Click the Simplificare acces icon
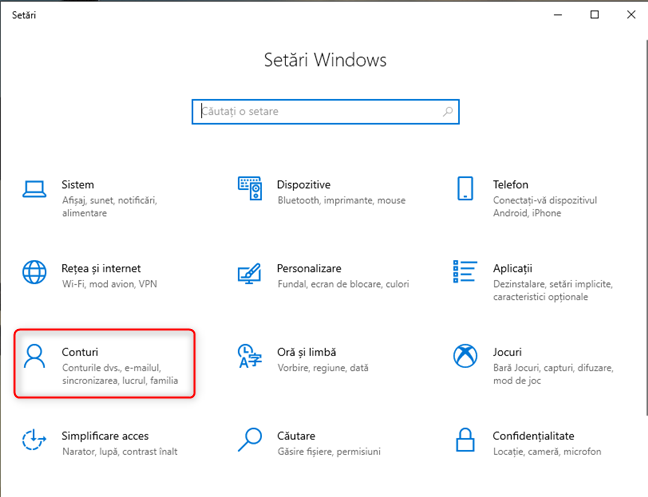The image size is (648, 497). [34, 439]
